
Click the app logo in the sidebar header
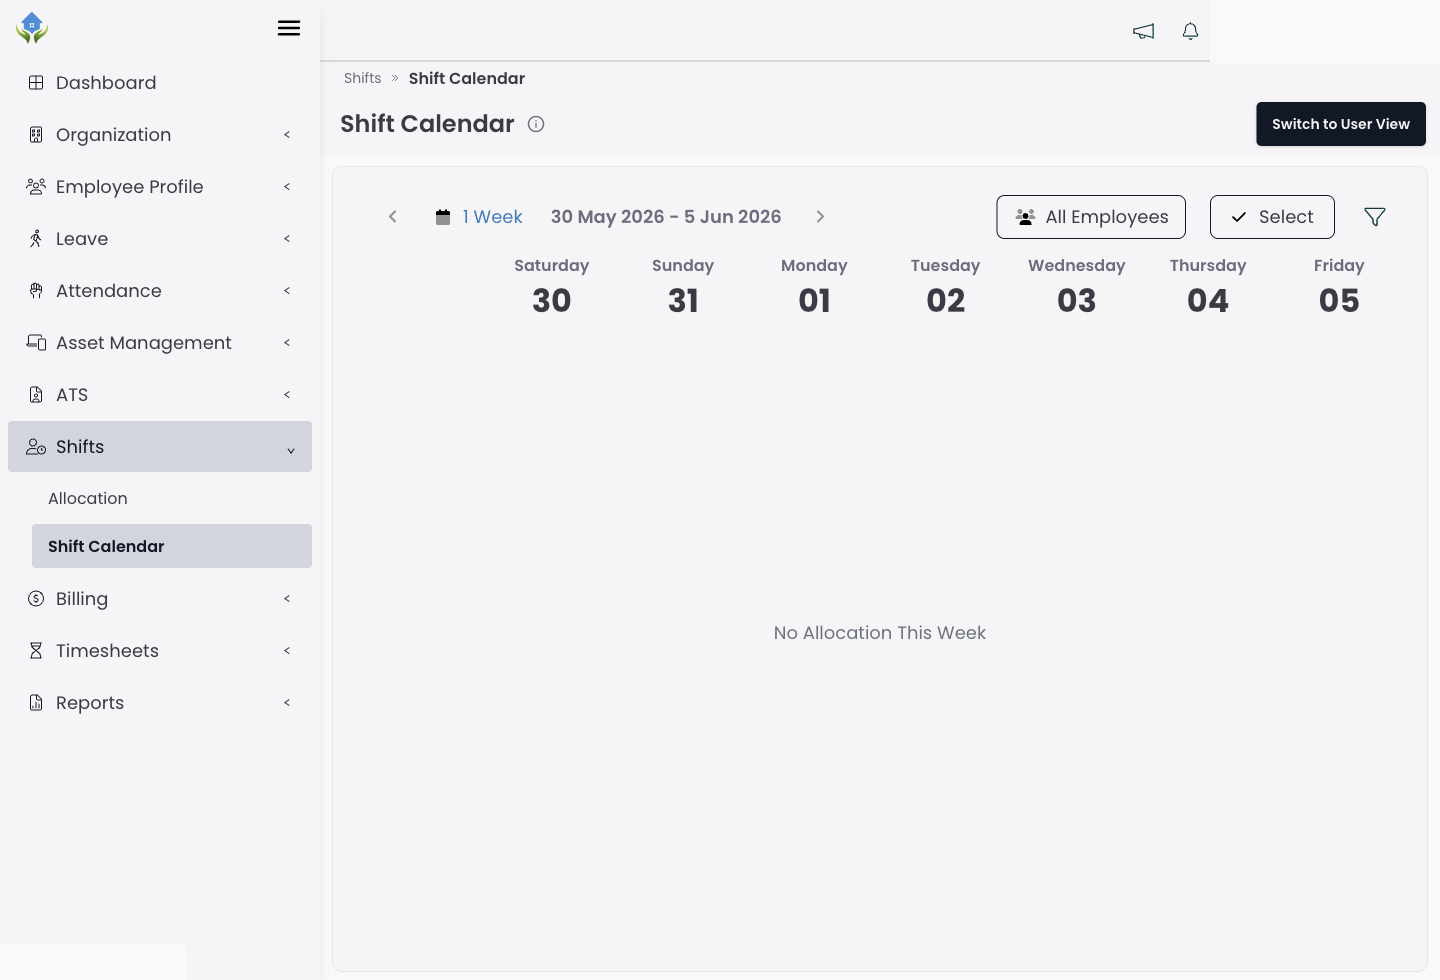pos(32,28)
